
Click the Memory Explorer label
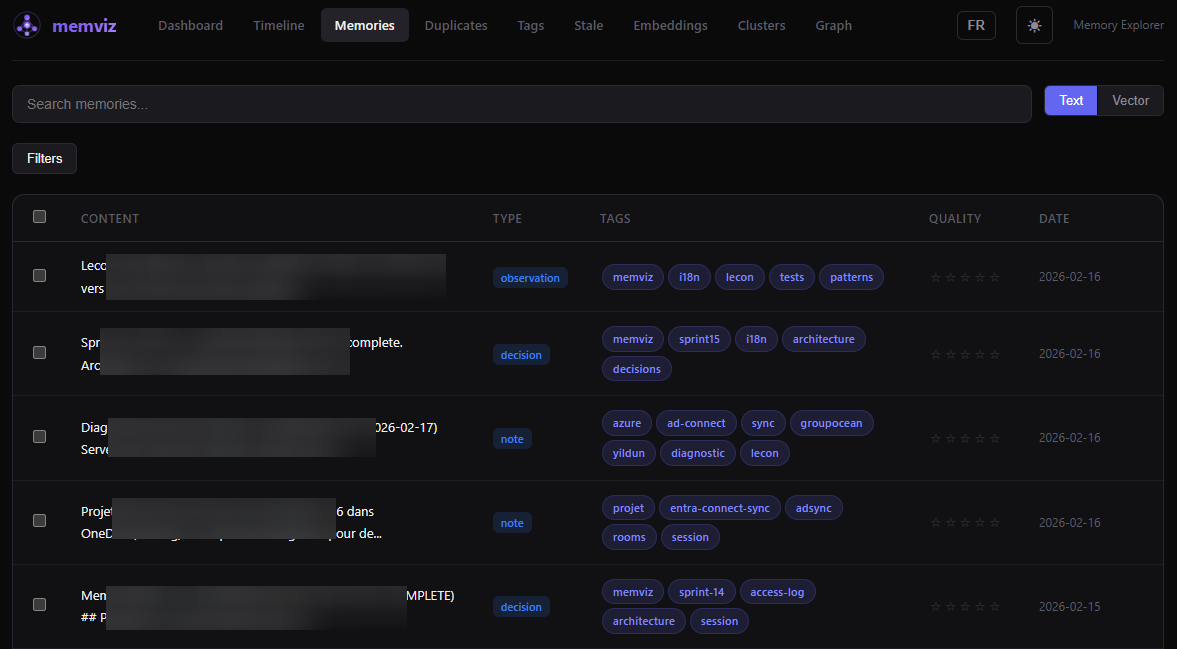pyautogui.click(x=1118, y=26)
